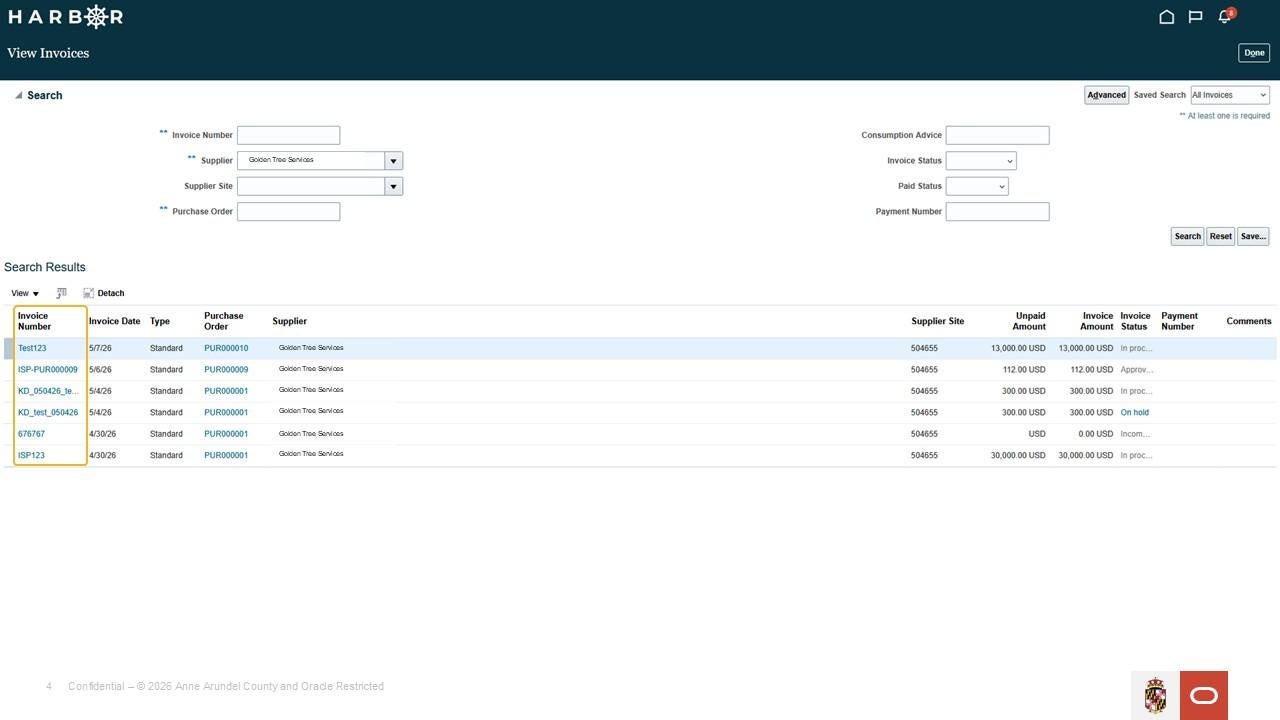Click the Advanced search button
The height and width of the screenshot is (720, 1280).
click(x=1107, y=95)
